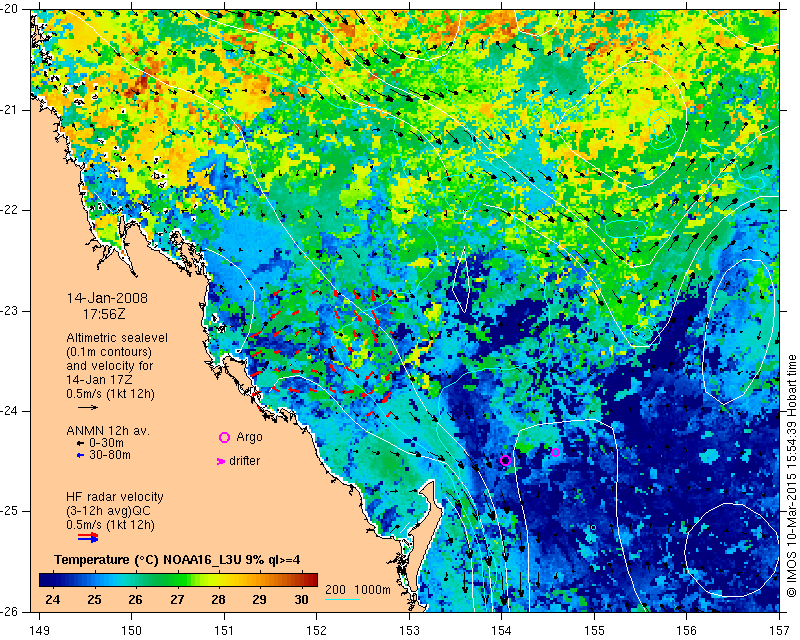Click the temperature color scale bar

coord(179,580)
